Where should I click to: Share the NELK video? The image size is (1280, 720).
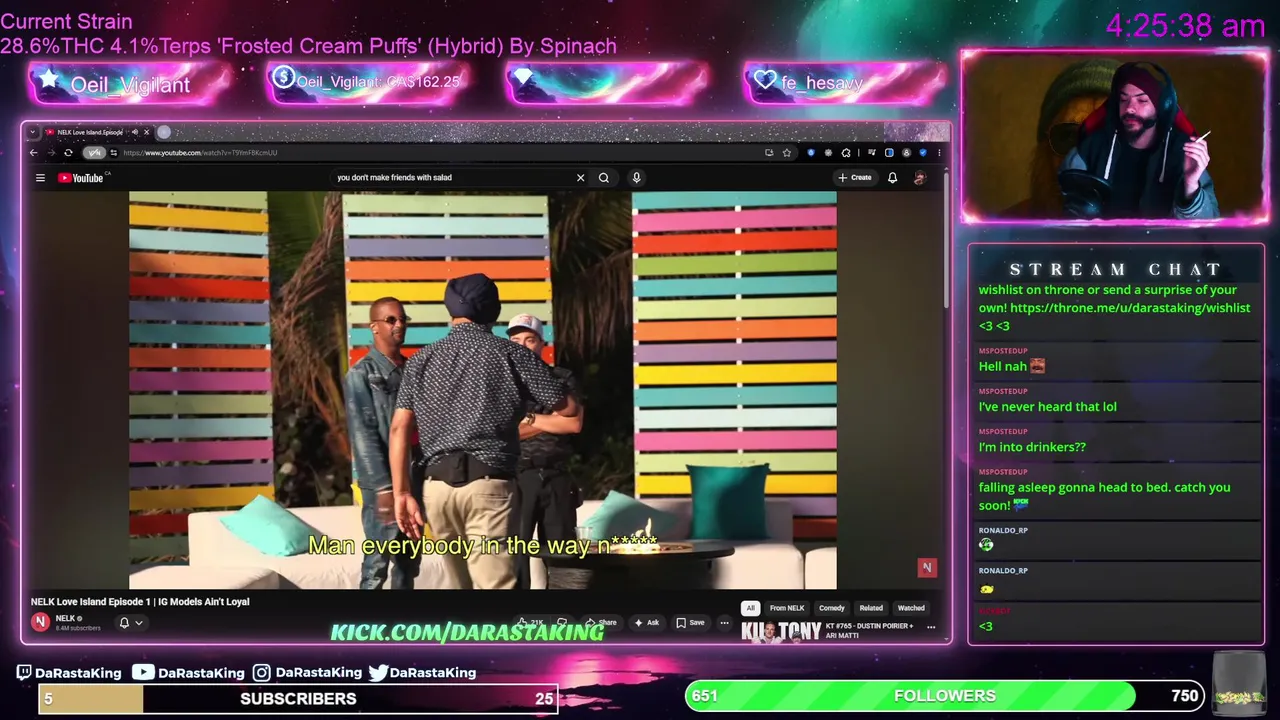coord(601,623)
